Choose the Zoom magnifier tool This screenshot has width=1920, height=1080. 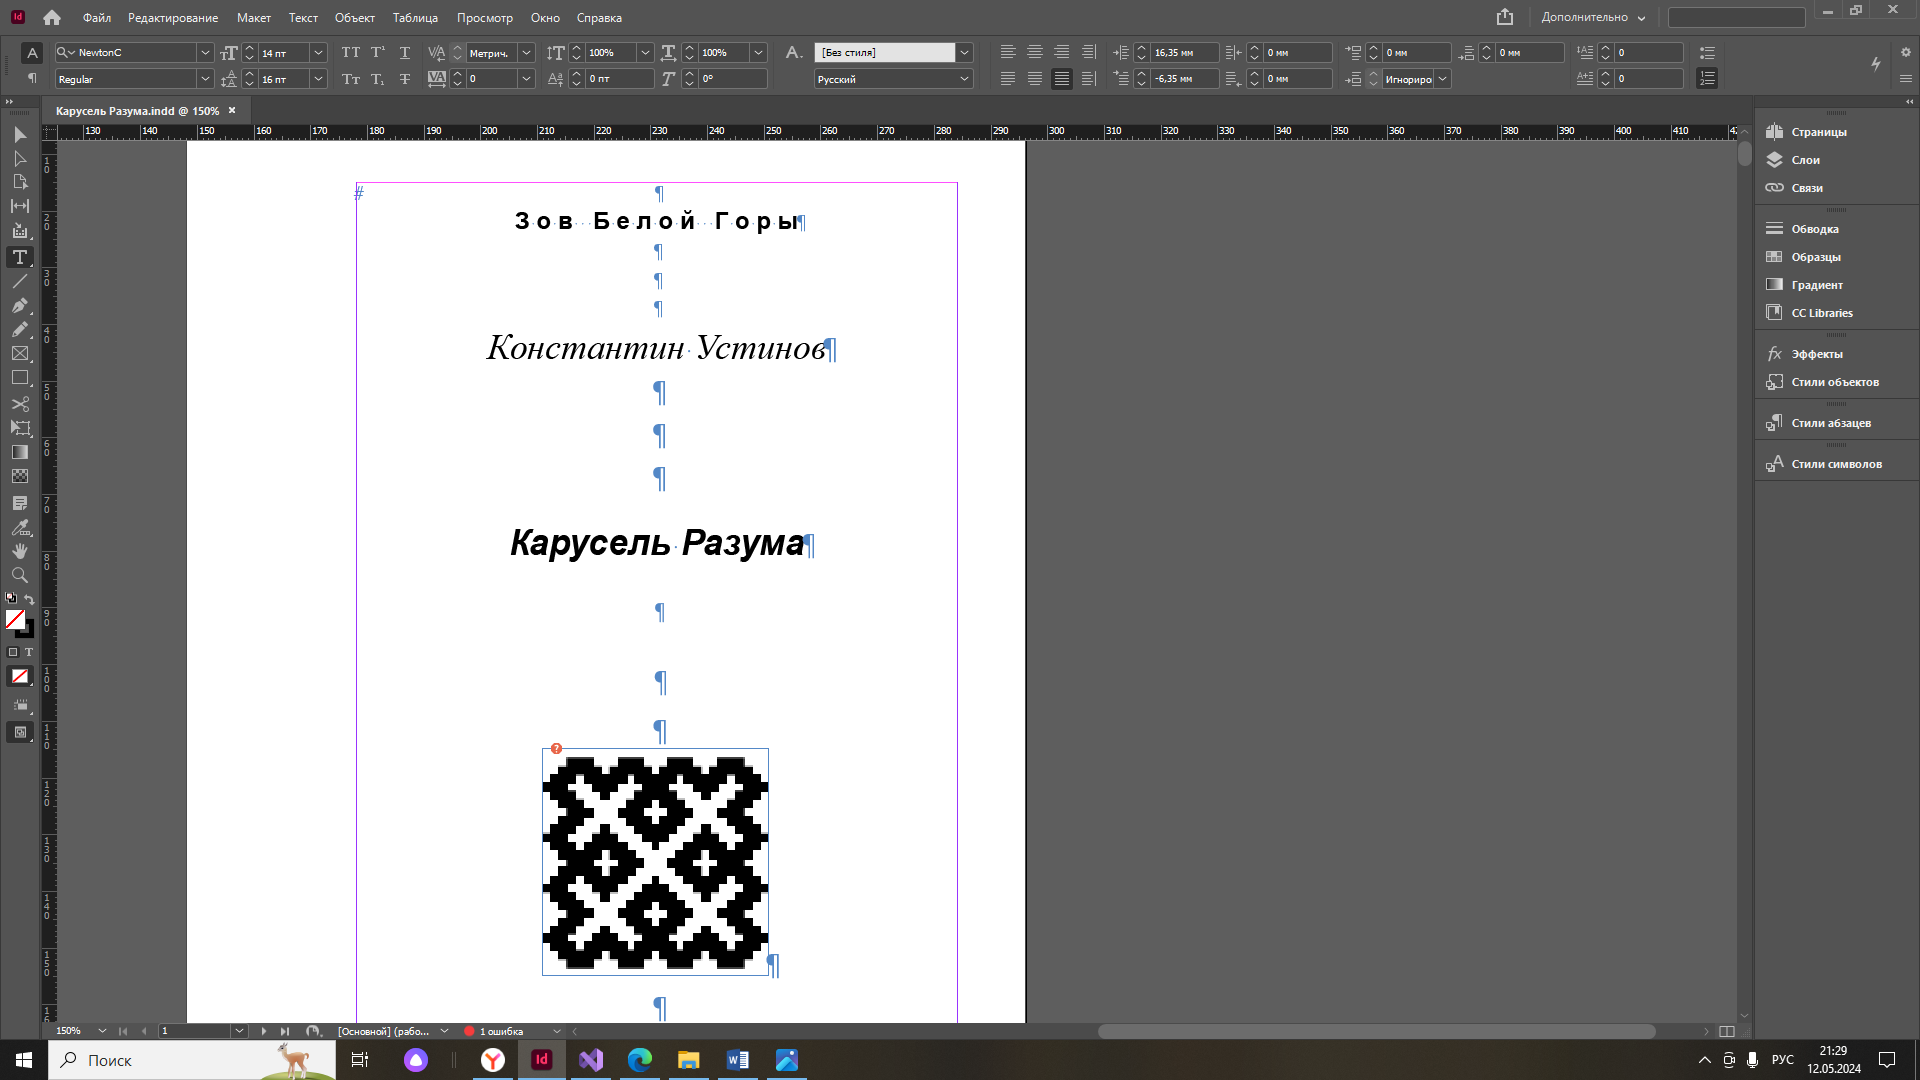[x=19, y=575]
